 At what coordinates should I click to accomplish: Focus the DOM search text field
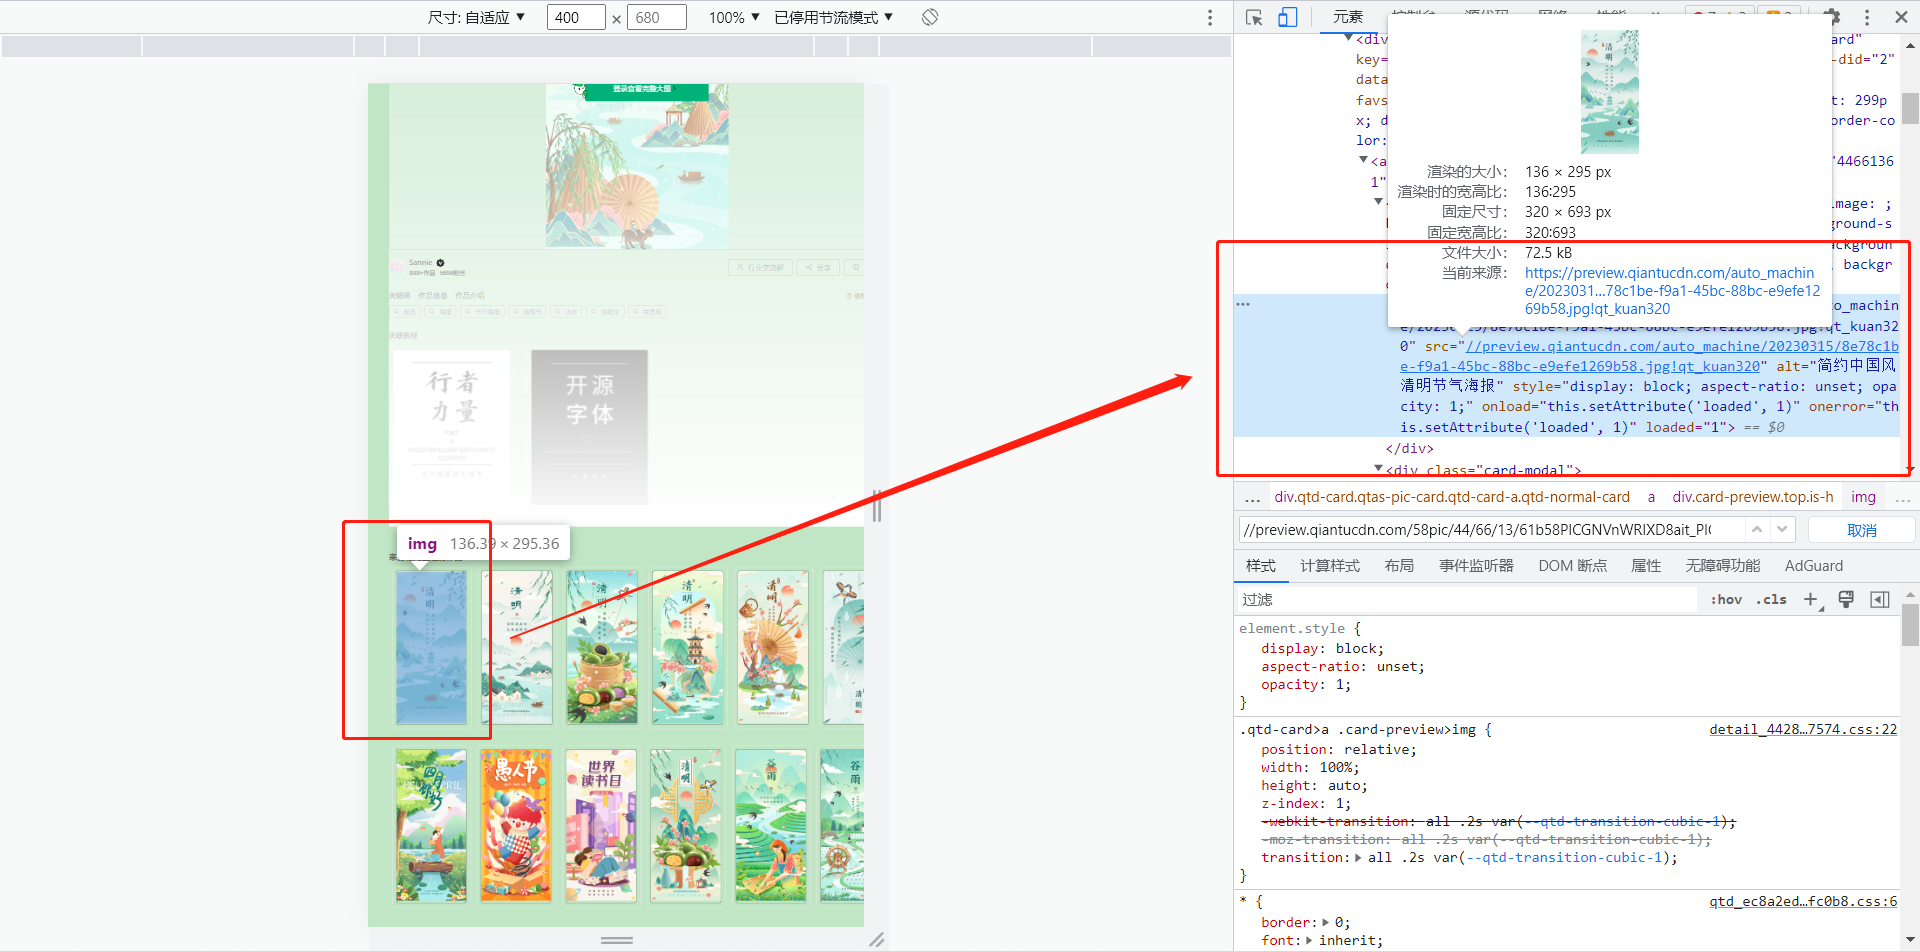tap(1490, 529)
